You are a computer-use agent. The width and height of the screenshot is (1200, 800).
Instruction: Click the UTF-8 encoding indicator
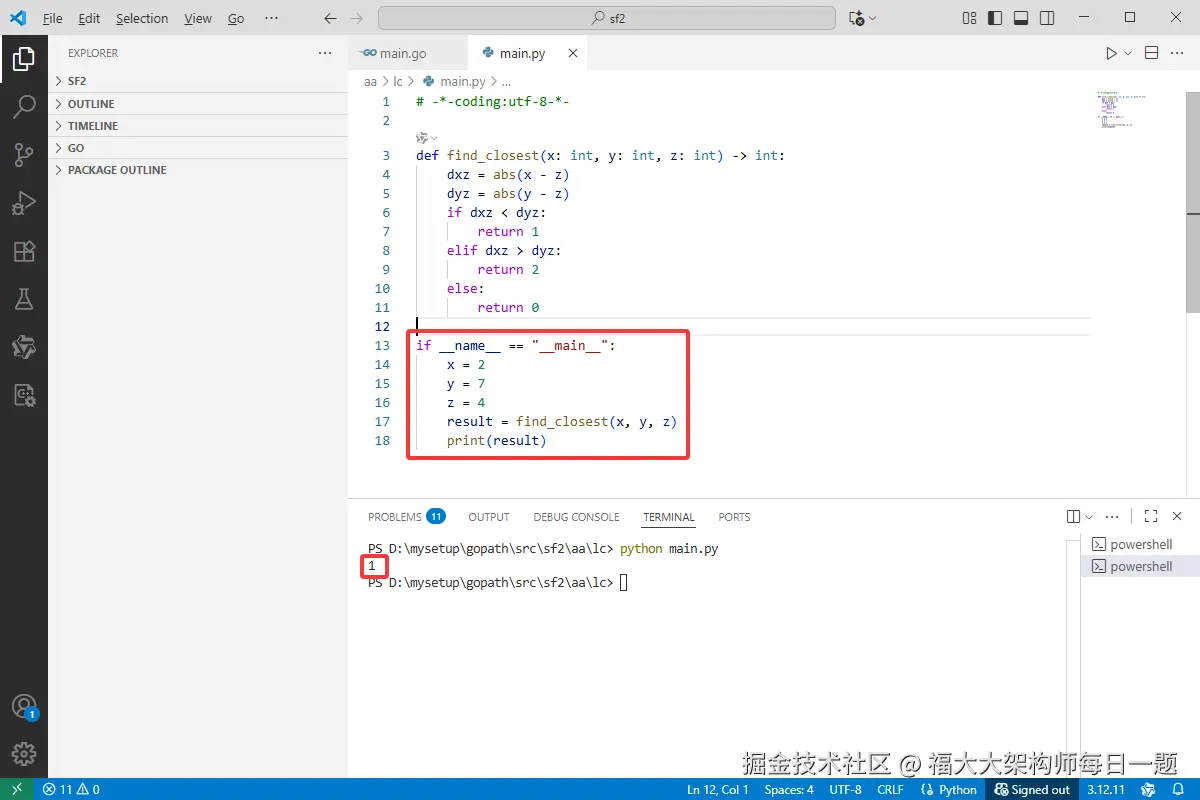pos(845,789)
